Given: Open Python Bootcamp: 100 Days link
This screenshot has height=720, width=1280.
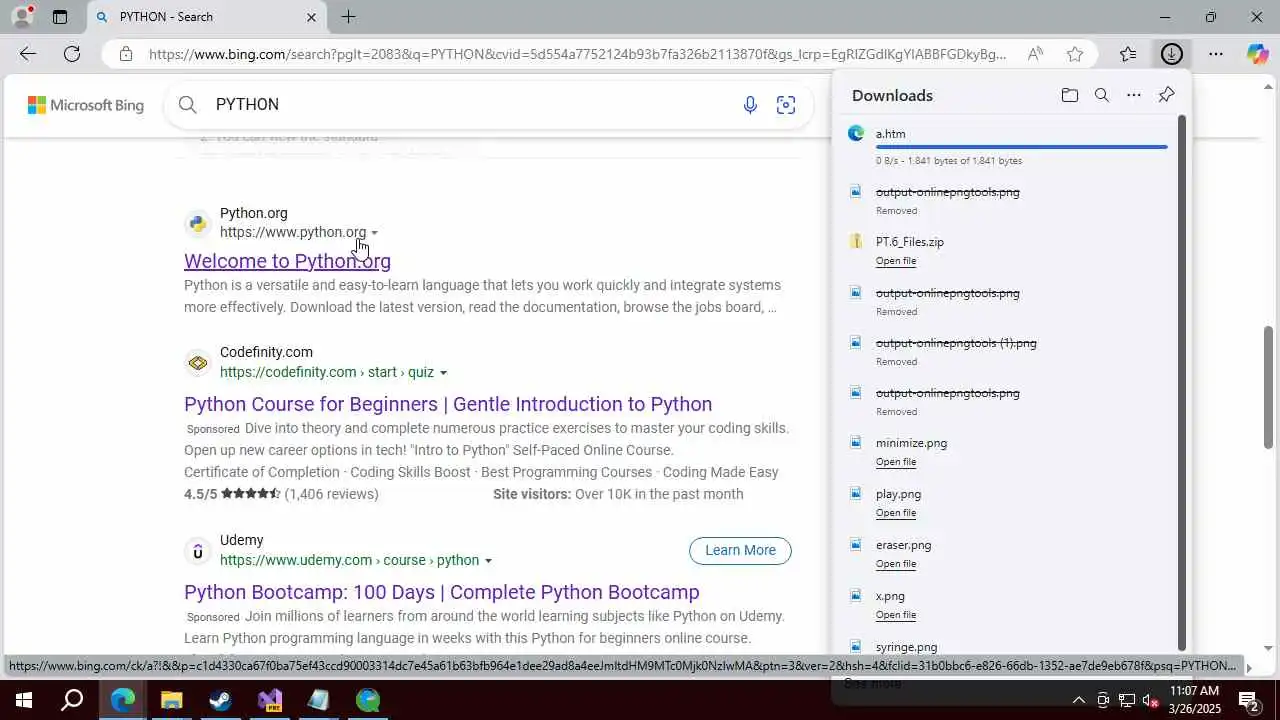Looking at the screenshot, I should pos(442,592).
